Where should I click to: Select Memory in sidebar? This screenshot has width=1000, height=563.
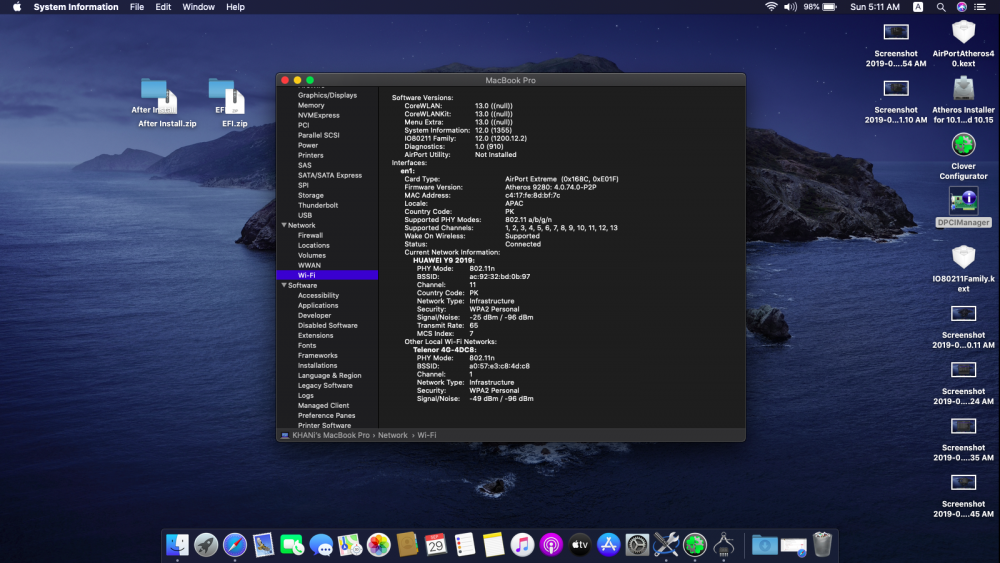pyautogui.click(x=311, y=105)
